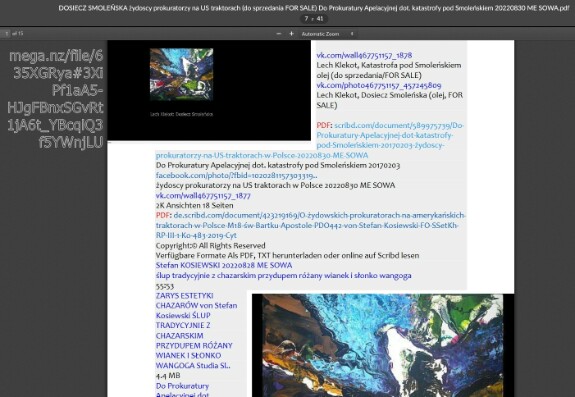Click 'Do Prokuratury Apelacyjnej dot. katastrofy pod Smoleńskiem 20170203' text

click(x=278, y=165)
